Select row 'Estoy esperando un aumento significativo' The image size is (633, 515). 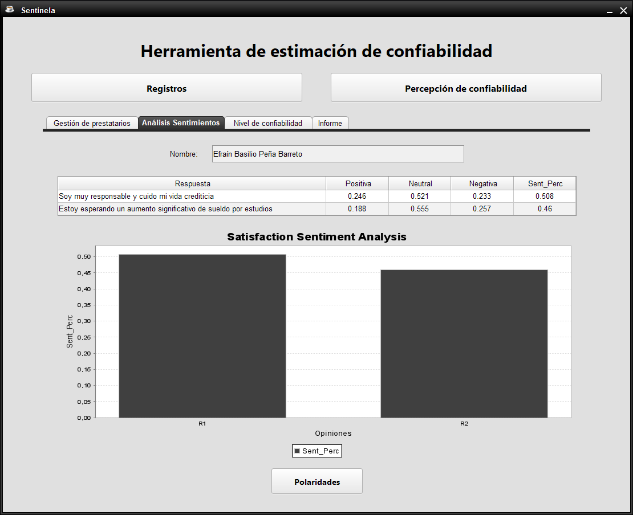192,209
